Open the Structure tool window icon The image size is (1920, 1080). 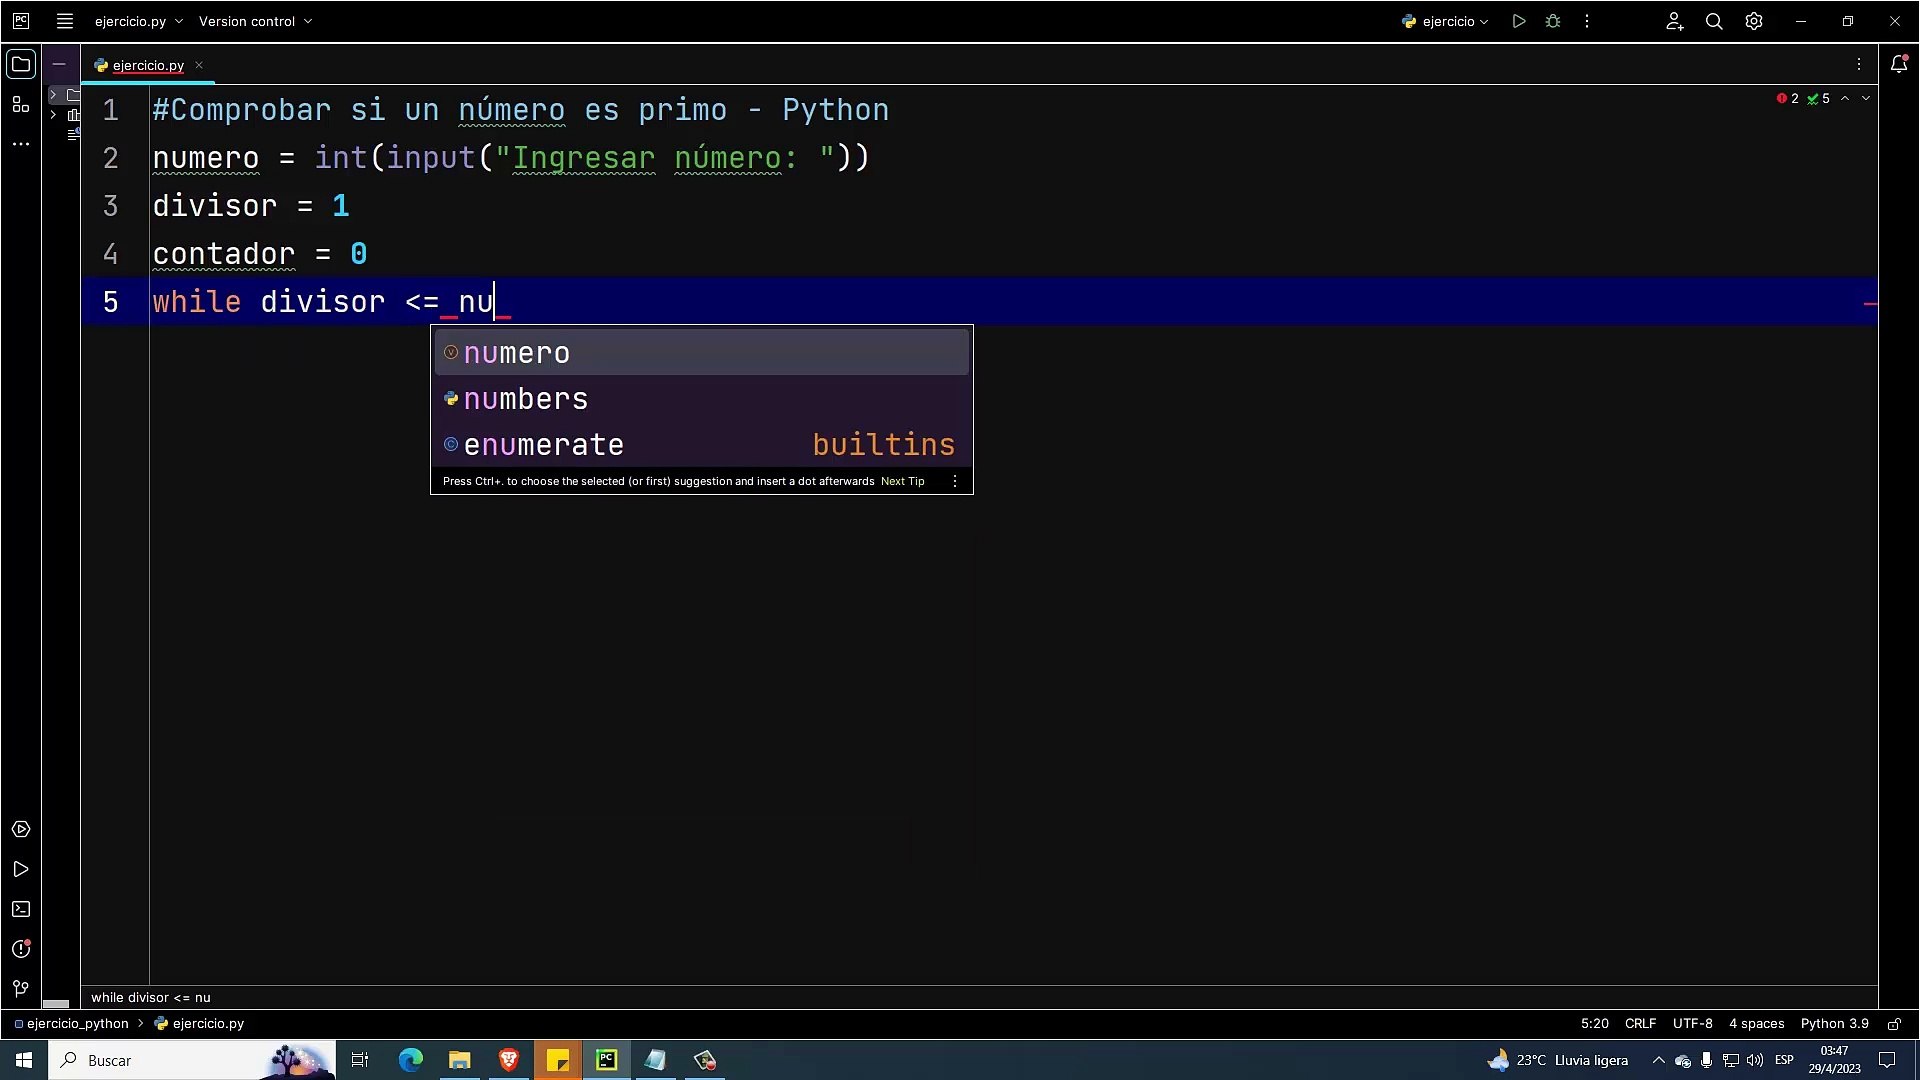tap(20, 104)
